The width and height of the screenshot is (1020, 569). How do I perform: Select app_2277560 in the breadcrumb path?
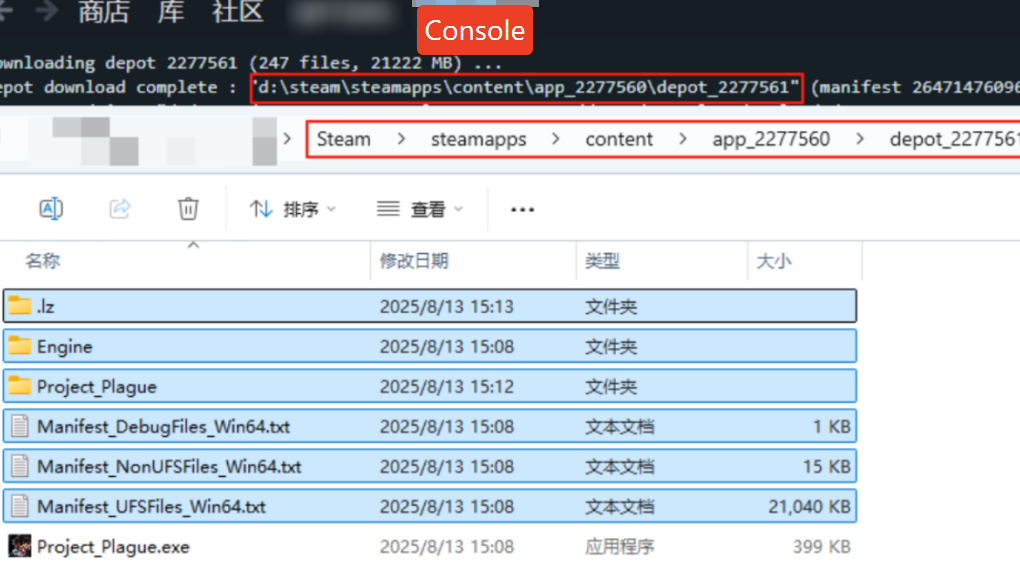click(771, 139)
